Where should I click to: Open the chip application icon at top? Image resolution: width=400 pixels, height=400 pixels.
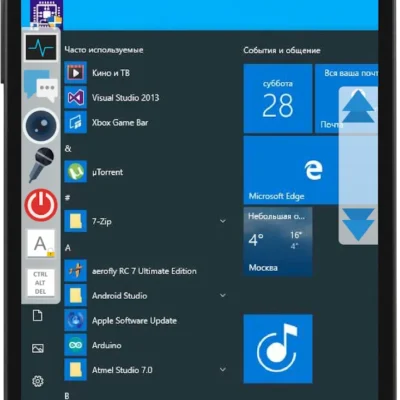(46, 14)
